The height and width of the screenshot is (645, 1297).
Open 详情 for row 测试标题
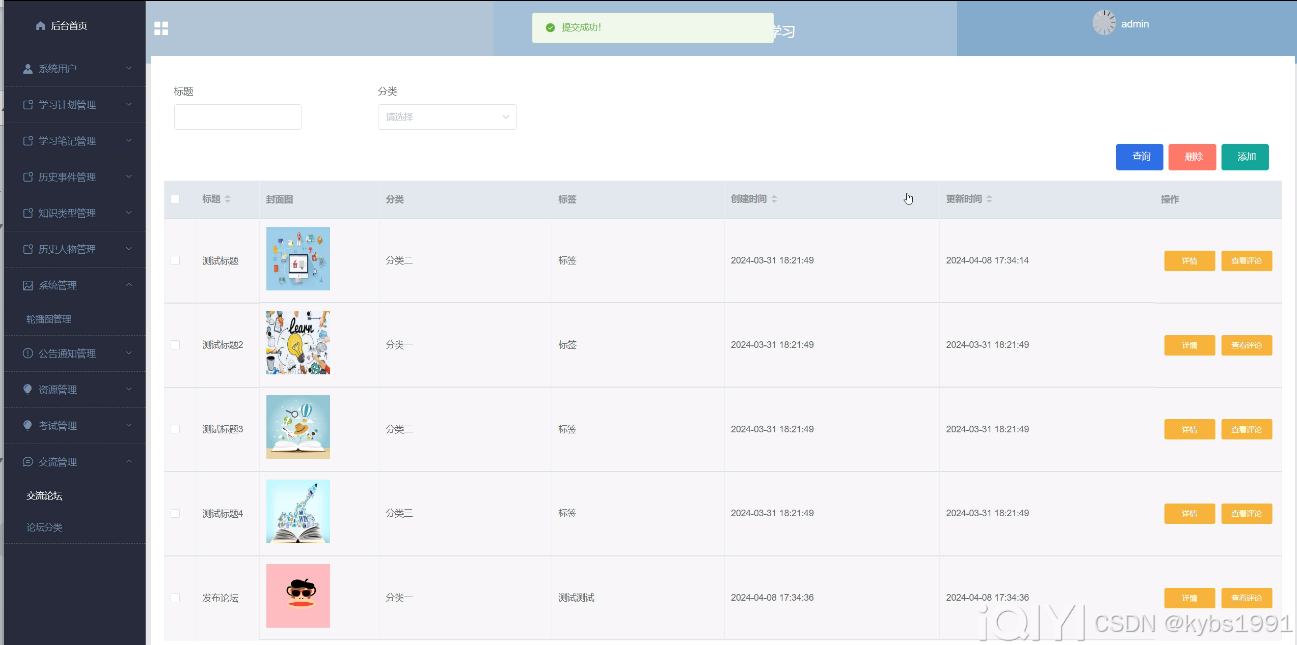click(1189, 261)
